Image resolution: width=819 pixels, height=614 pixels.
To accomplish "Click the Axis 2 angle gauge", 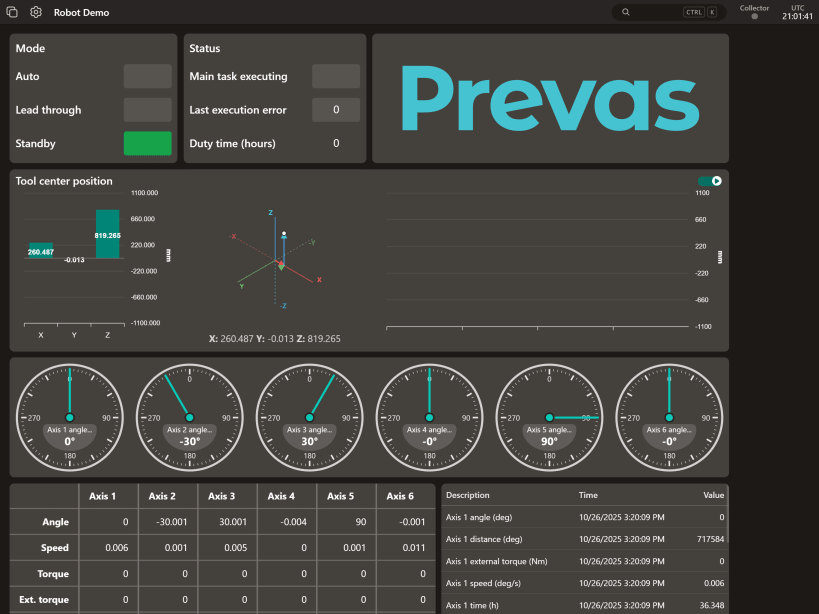I will pos(190,417).
